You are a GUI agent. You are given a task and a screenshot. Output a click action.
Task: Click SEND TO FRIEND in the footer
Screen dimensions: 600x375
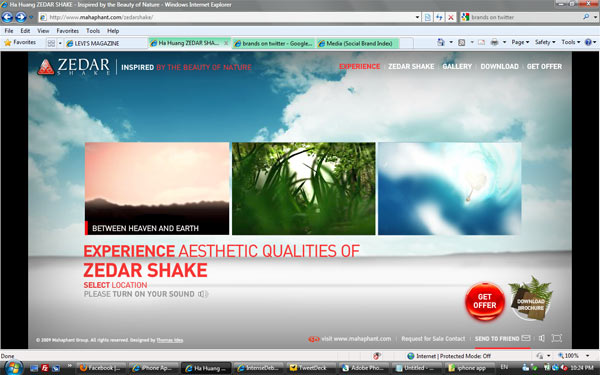[502, 339]
